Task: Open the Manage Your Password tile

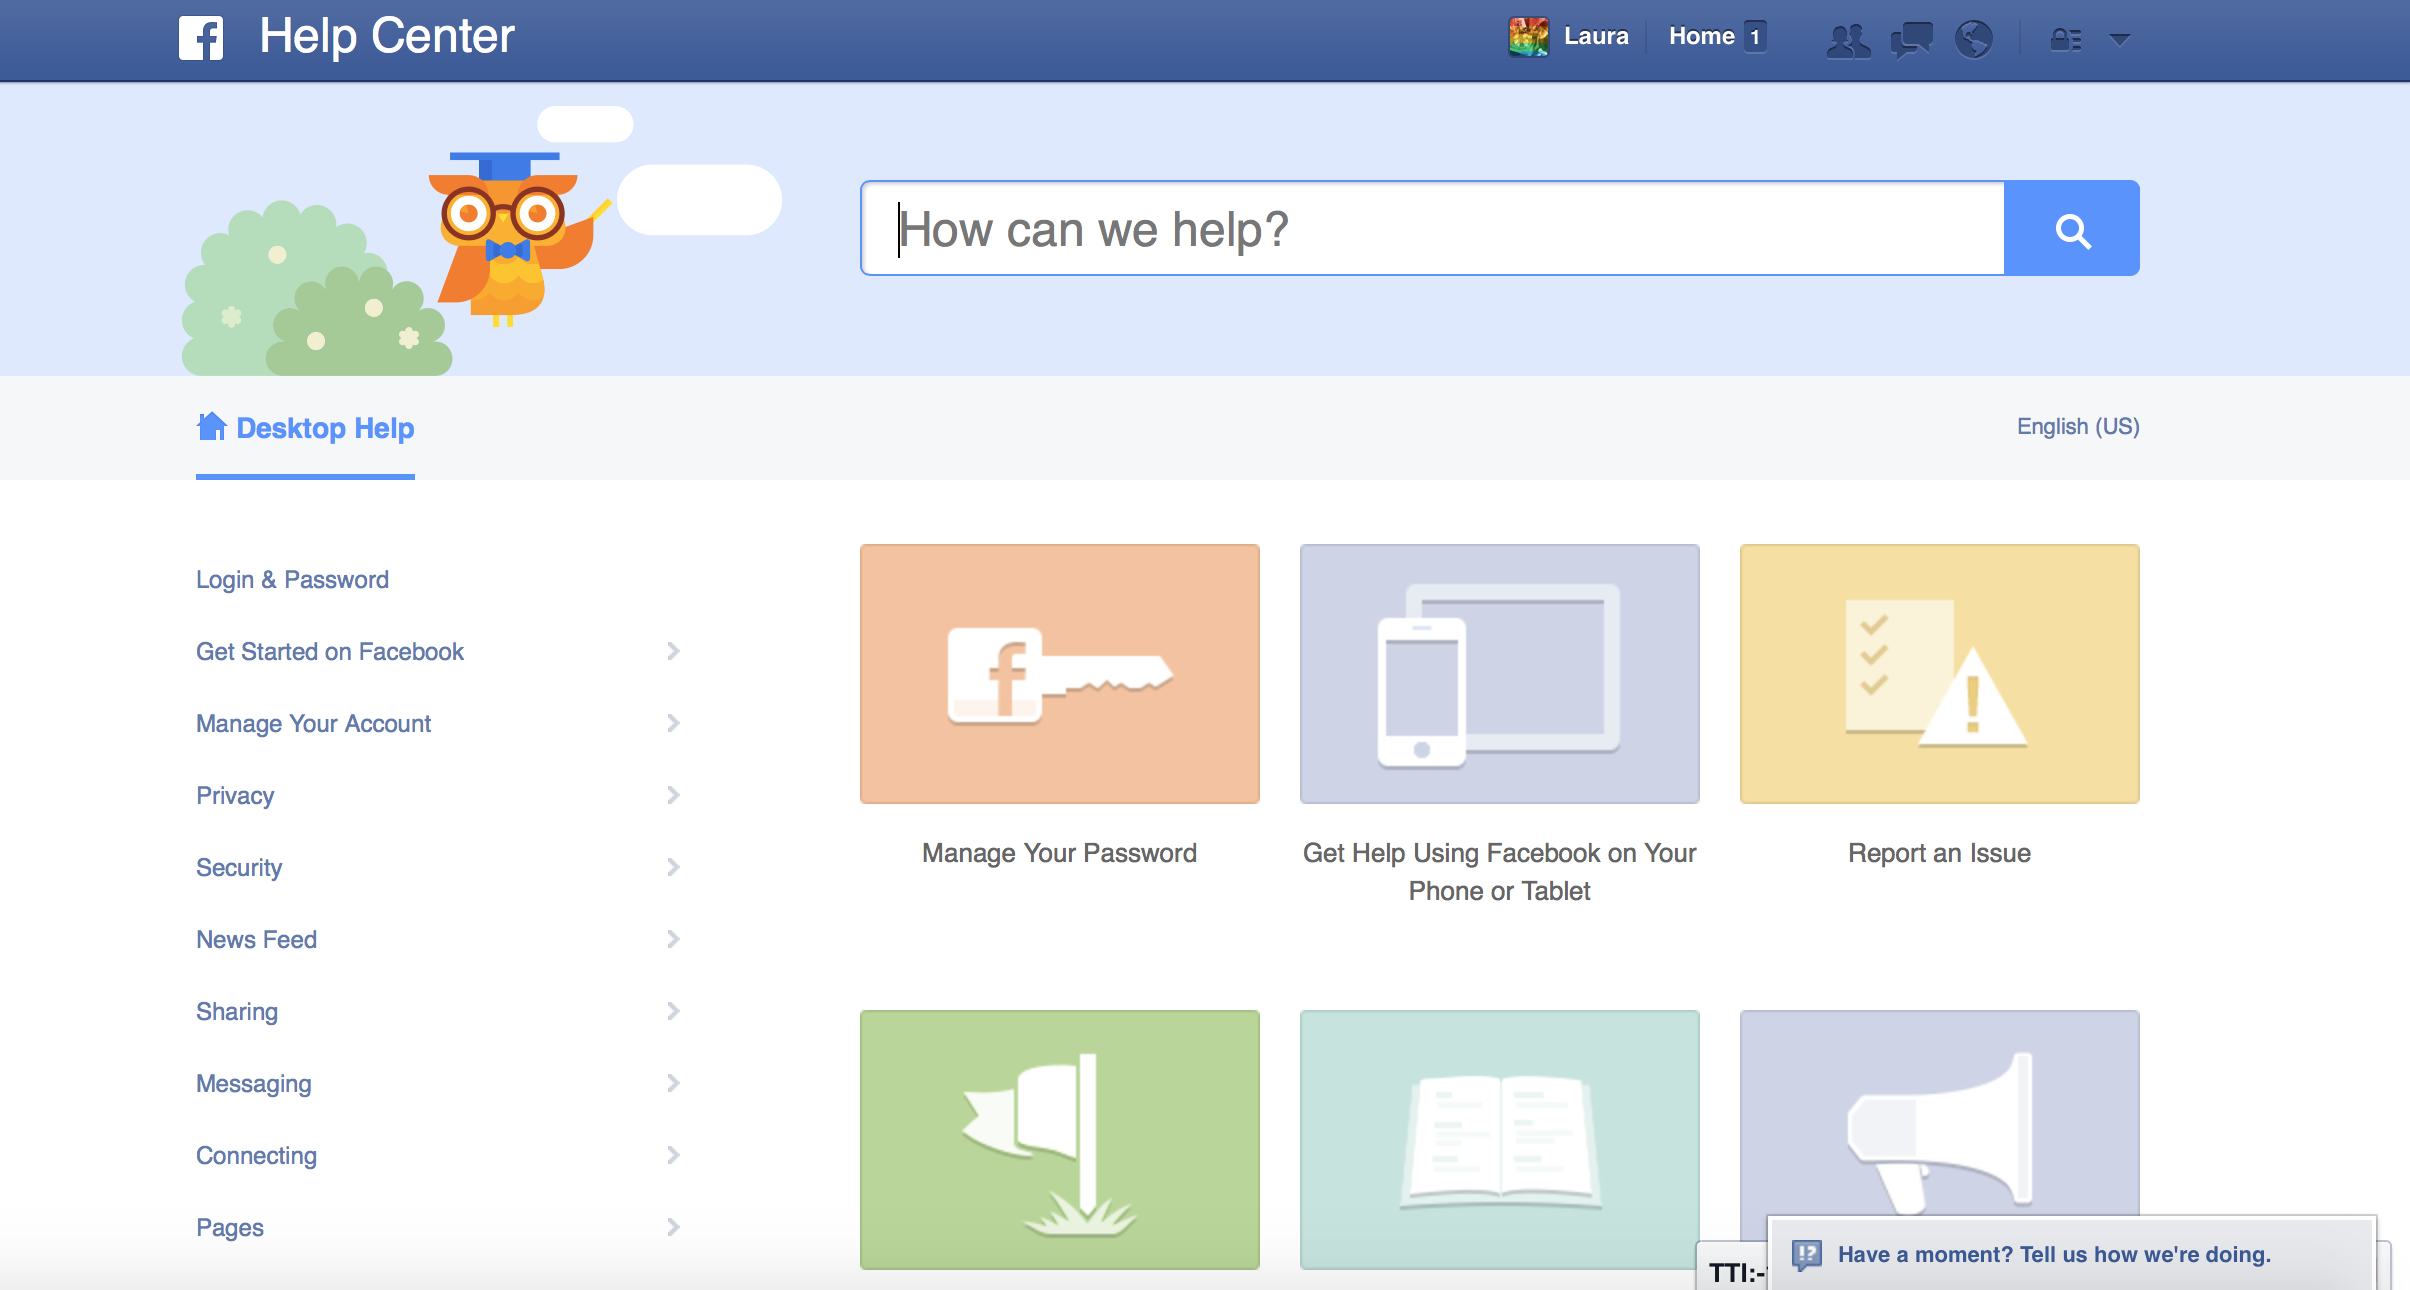Action: (x=1059, y=674)
